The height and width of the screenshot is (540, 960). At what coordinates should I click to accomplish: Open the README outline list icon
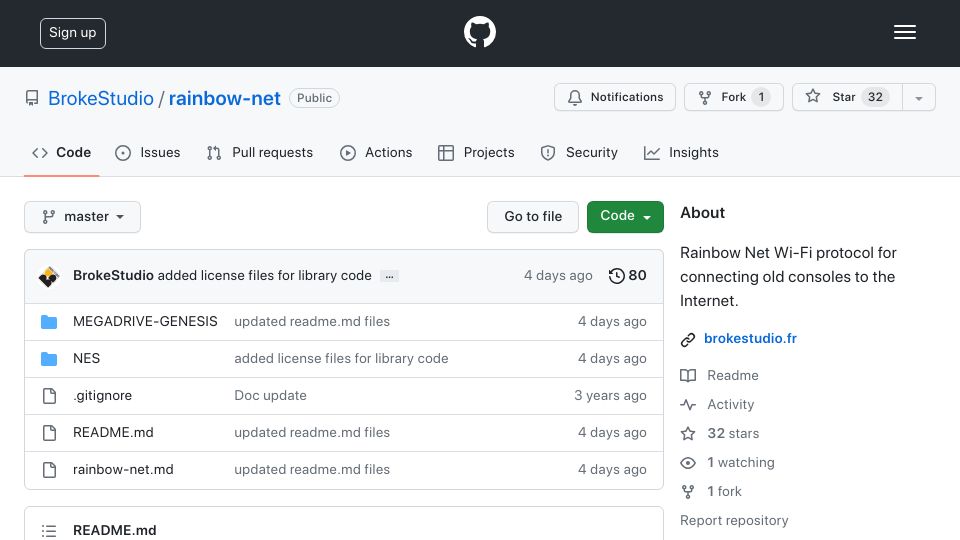click(x=49, y=531)
